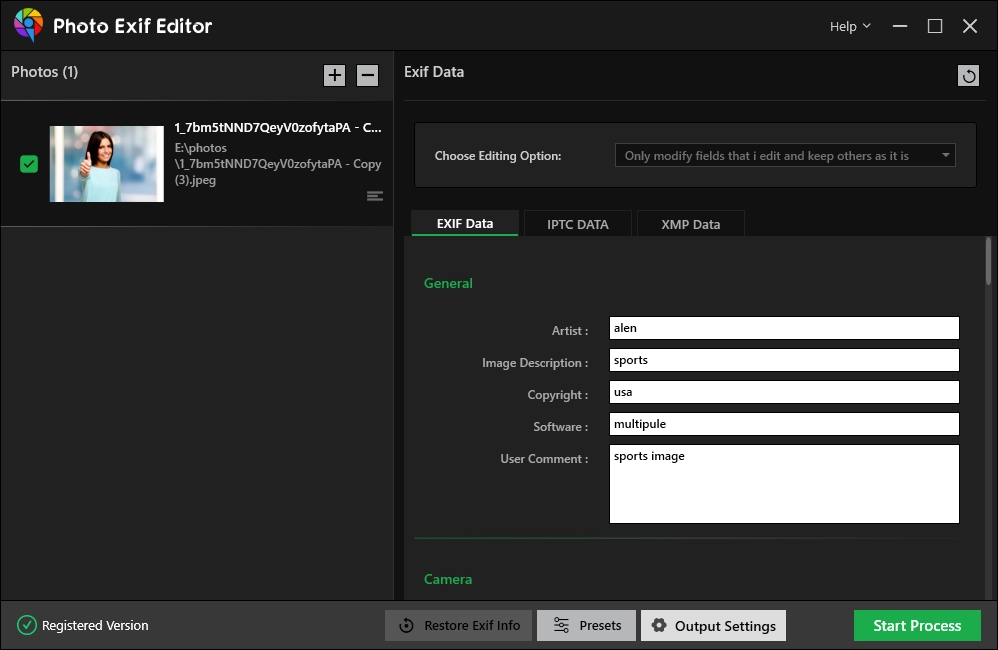Click the Photos (1) header label

tap(45, 72)
